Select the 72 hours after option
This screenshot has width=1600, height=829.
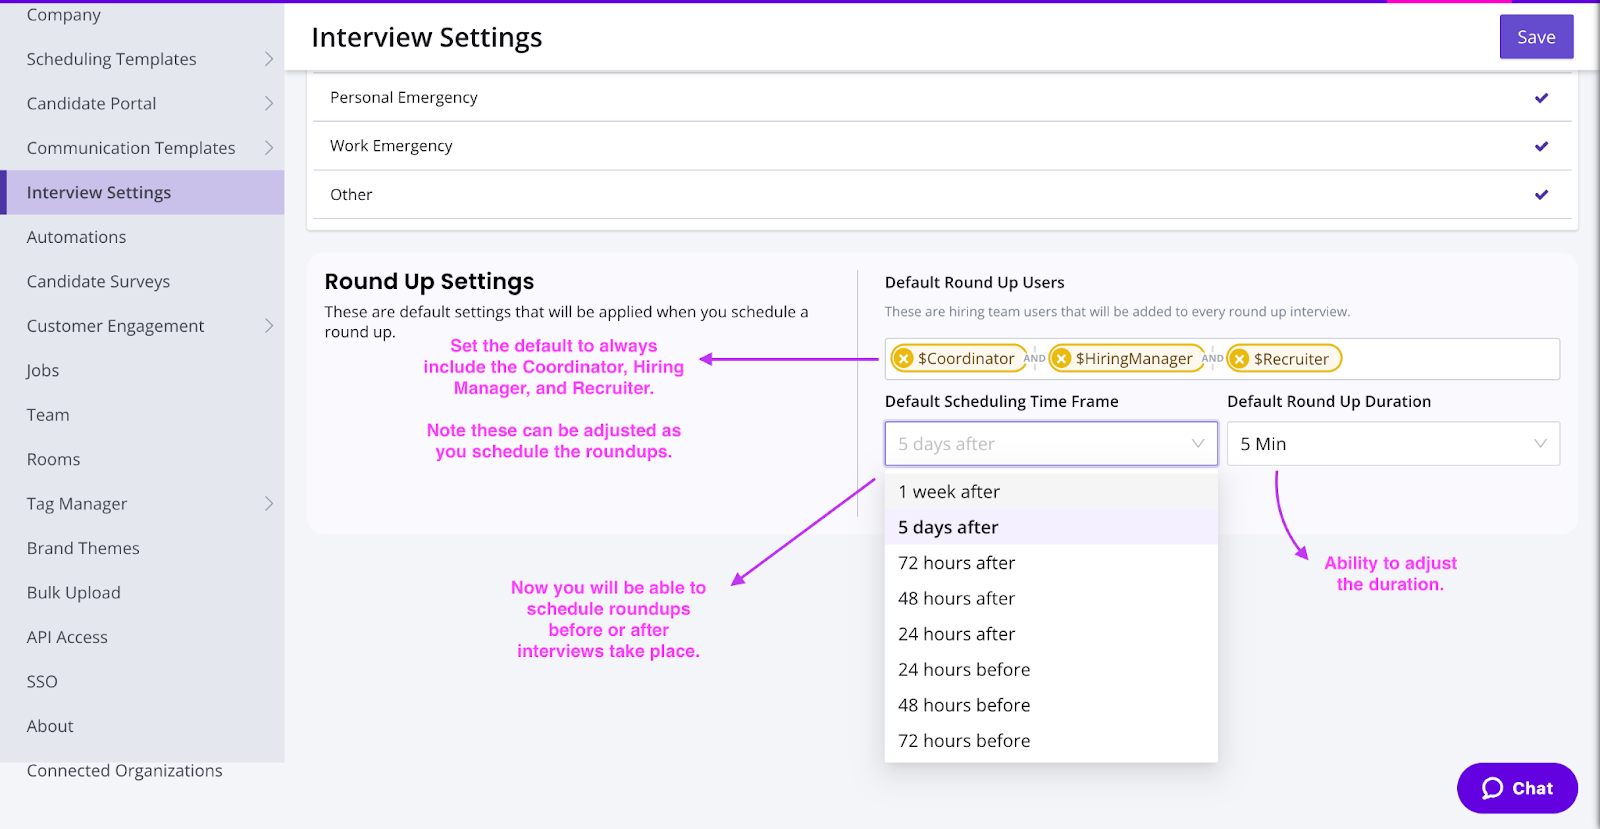pos(956,563)
